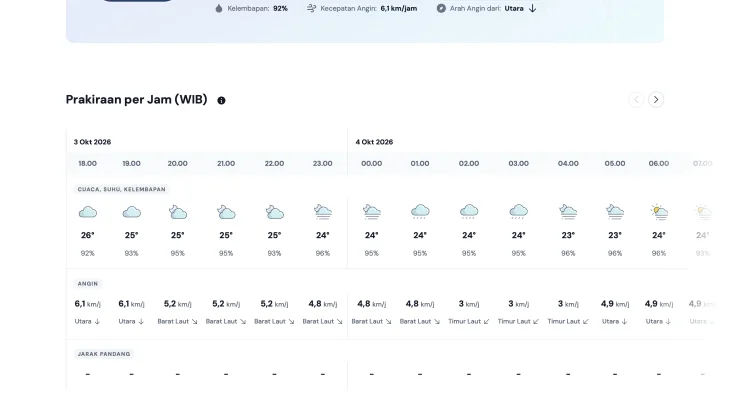Click the cloudy icon for 18.00

(x=88, y=212)
